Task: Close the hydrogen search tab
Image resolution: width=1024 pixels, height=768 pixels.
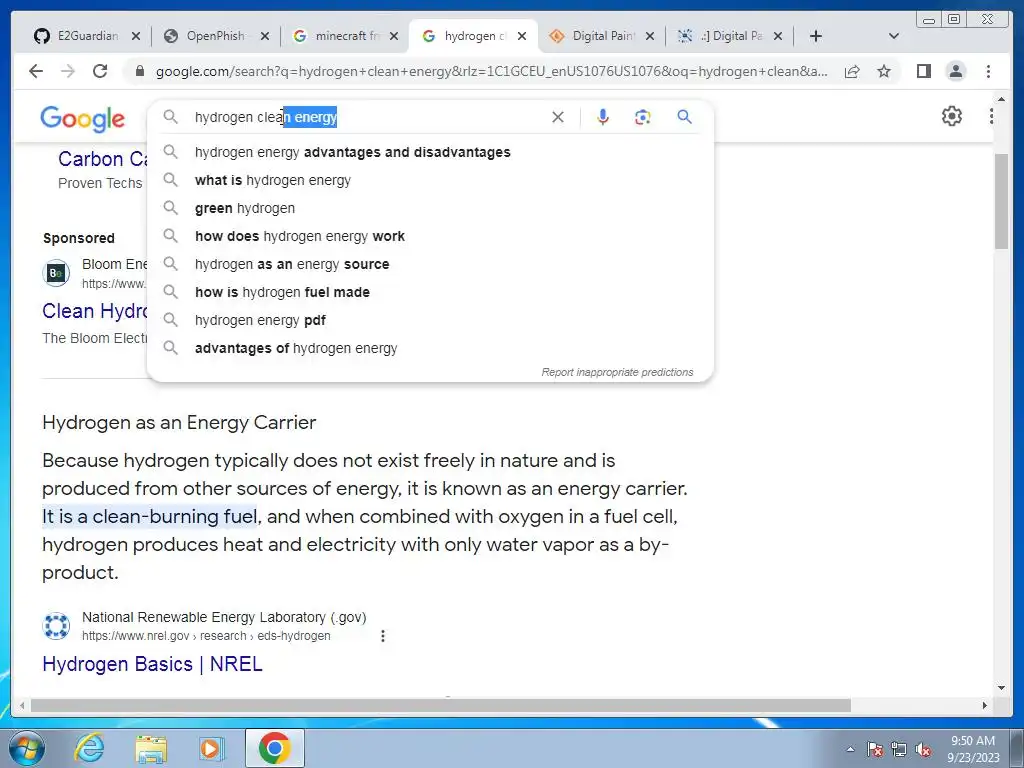Action: (522, 36)
